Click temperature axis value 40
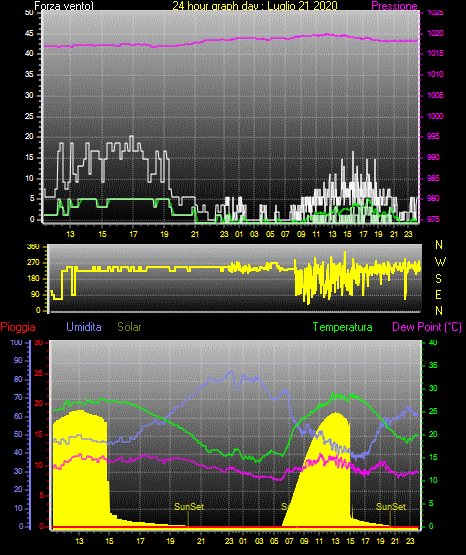 pyautogui.click(x=433, y=343)
